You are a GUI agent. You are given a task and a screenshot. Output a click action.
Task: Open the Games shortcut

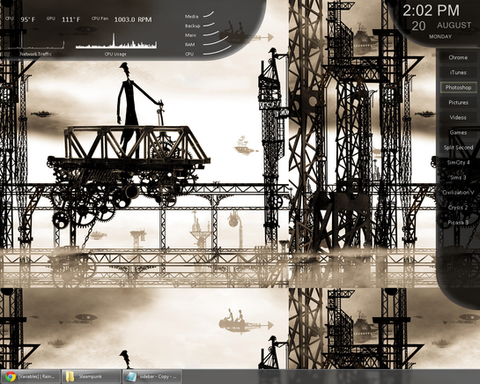point(458,132)
